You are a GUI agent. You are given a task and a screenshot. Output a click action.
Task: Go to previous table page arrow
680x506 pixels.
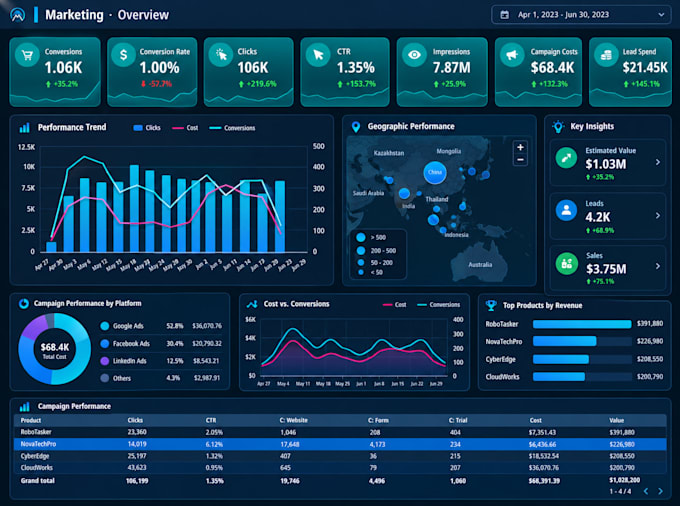pyautogui.click(x=646, y=491)
